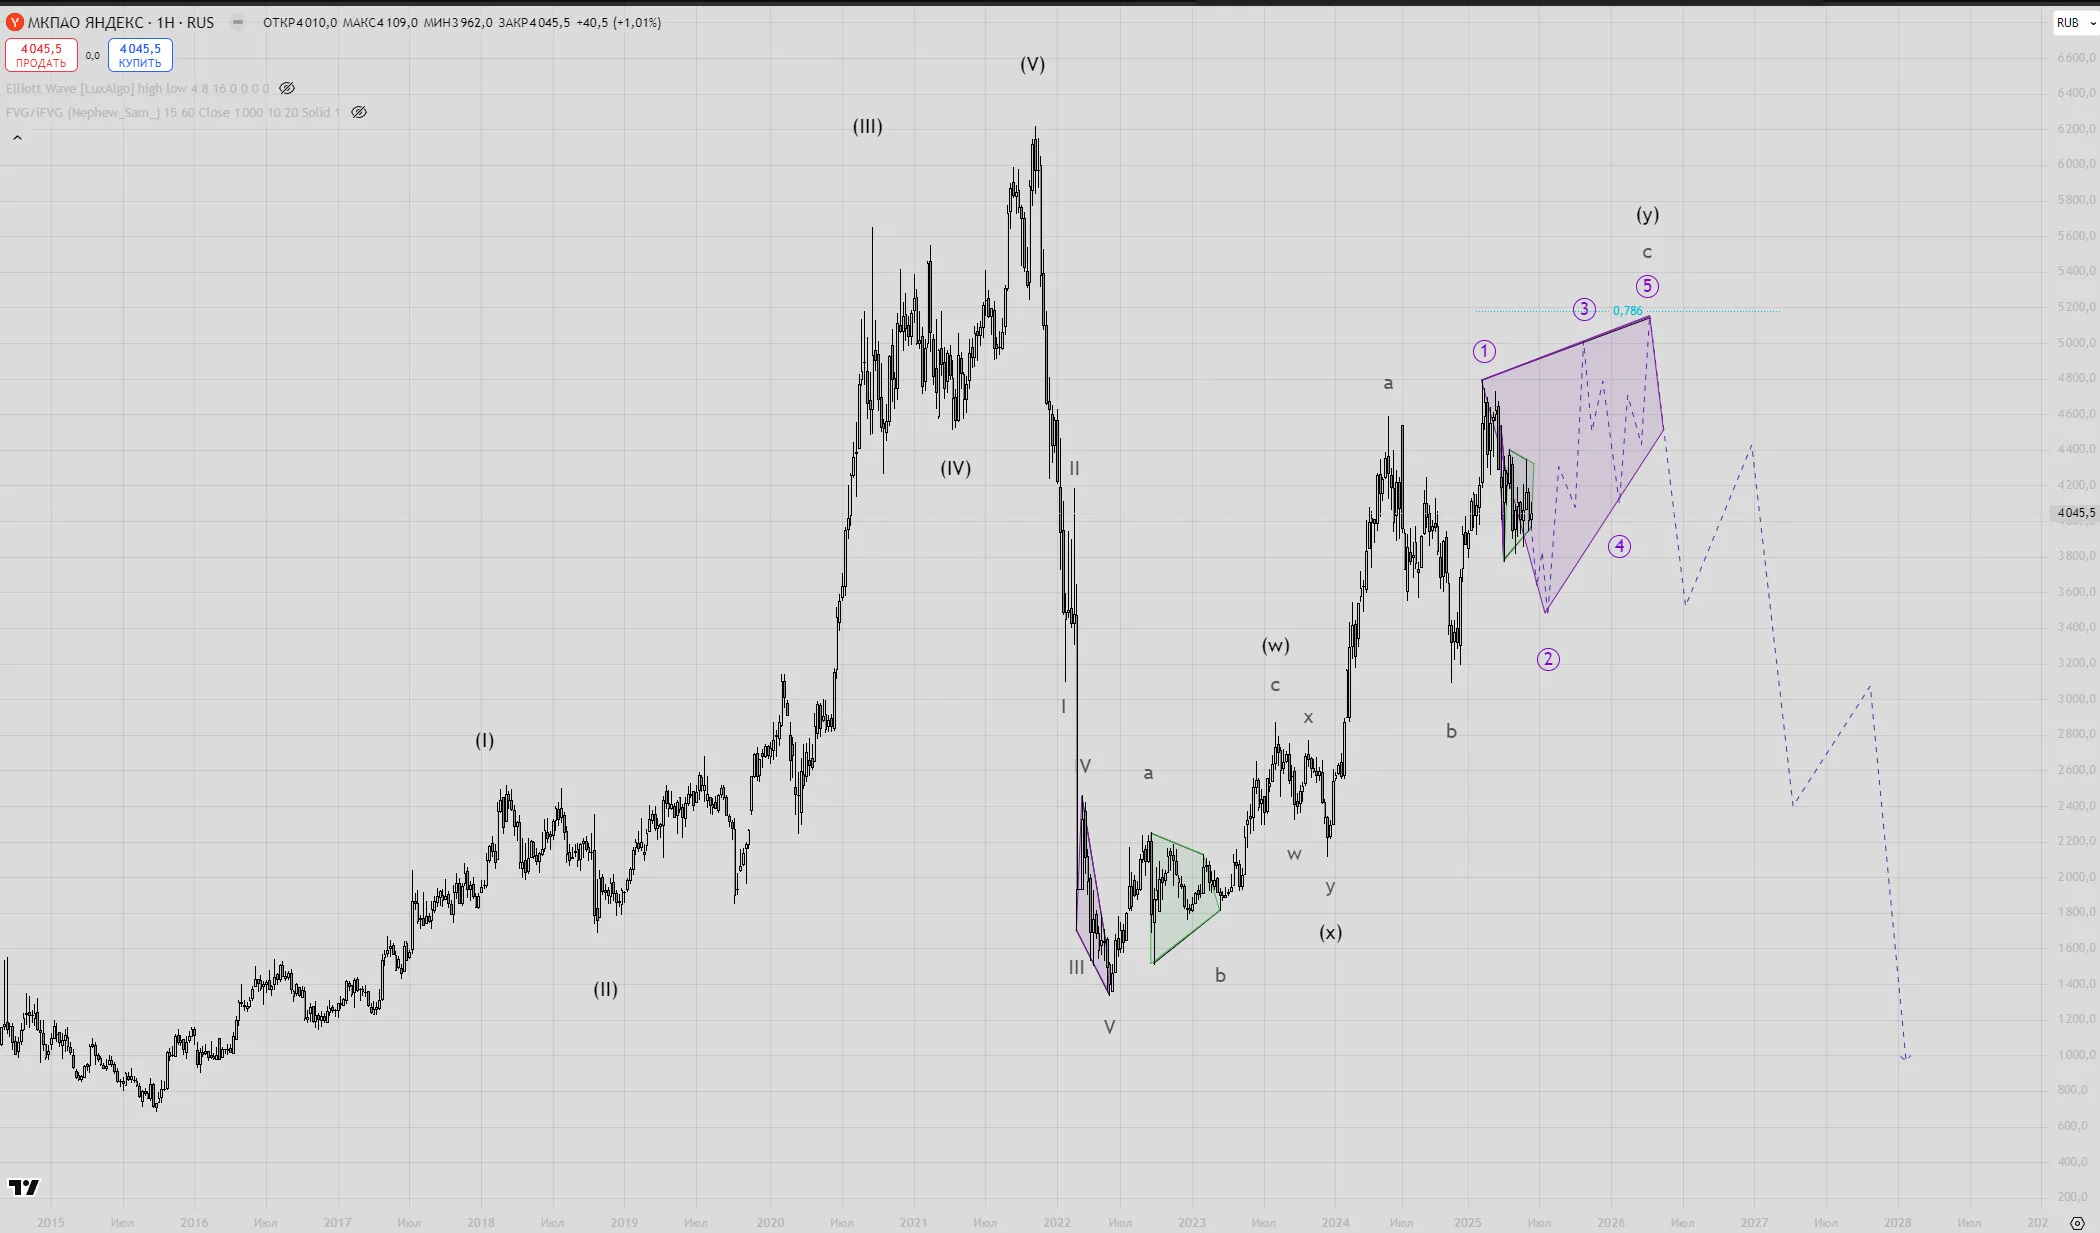Viewport: 2100px width, 1233px height.
Task: Select the (III) wave label
Action: [x=867, y=126]
